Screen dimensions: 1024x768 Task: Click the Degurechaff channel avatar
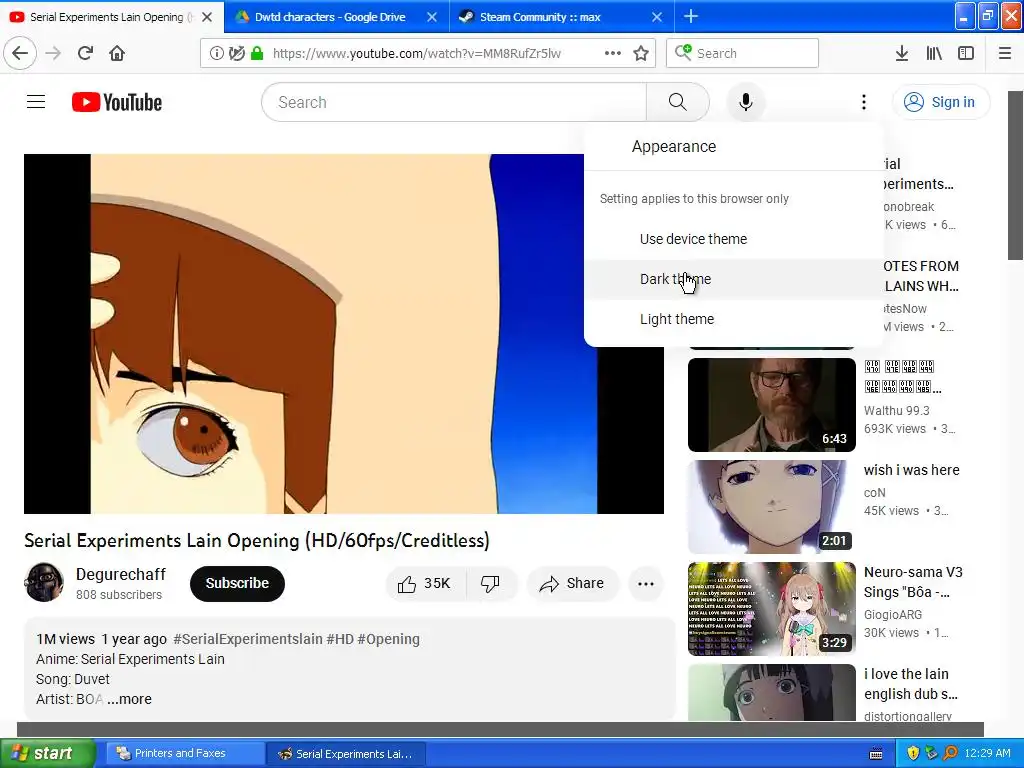44,582
